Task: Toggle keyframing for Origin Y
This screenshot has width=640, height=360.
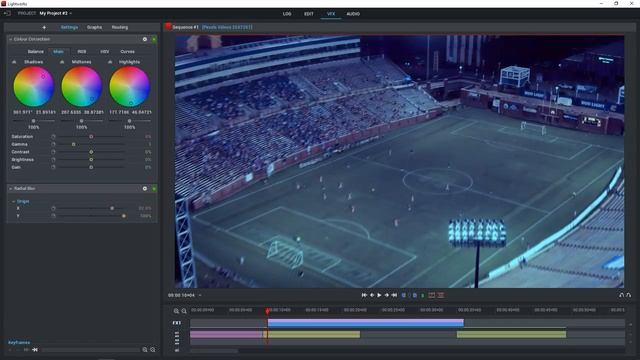Action: click(53, 216)
